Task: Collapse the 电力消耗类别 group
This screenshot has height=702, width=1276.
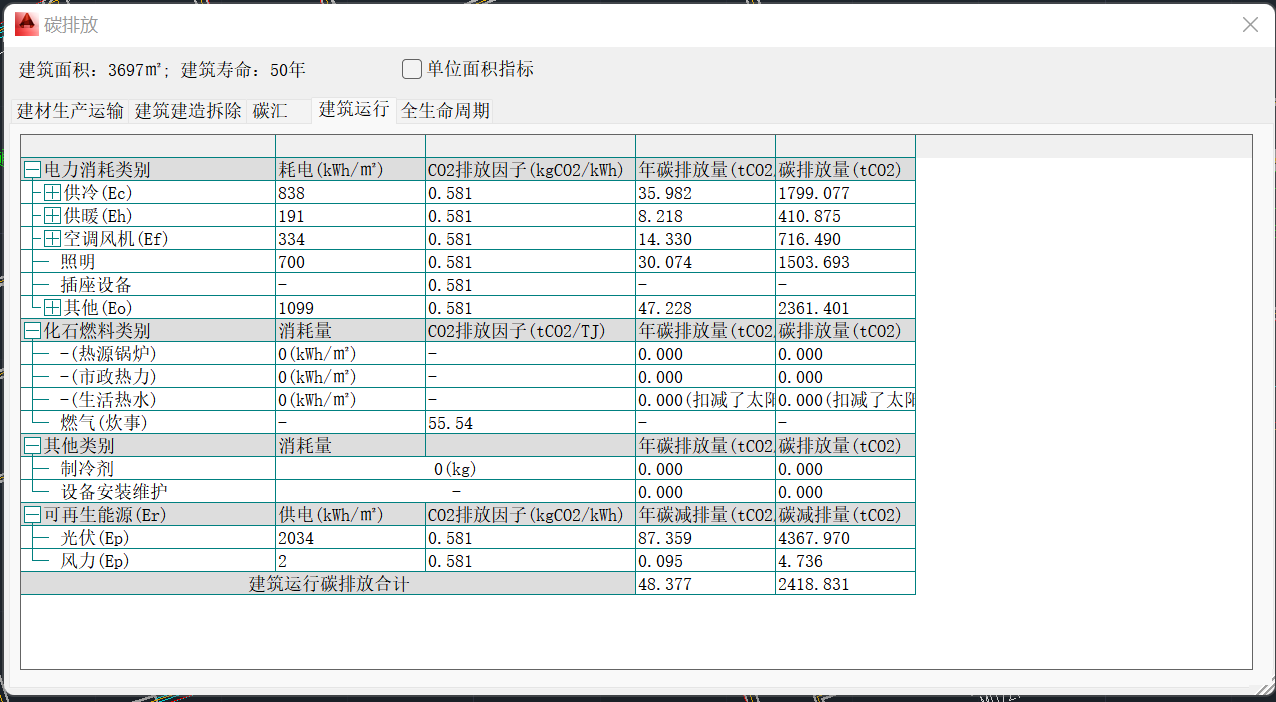Action: coord(32,170)
